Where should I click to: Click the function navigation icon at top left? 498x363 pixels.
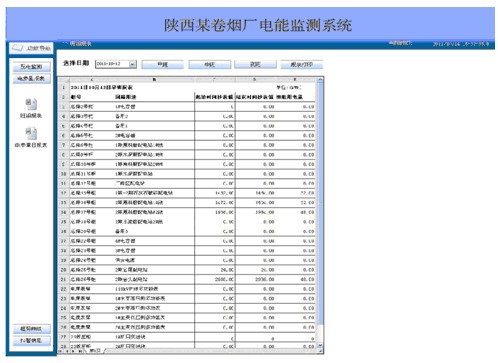[17, 48]
